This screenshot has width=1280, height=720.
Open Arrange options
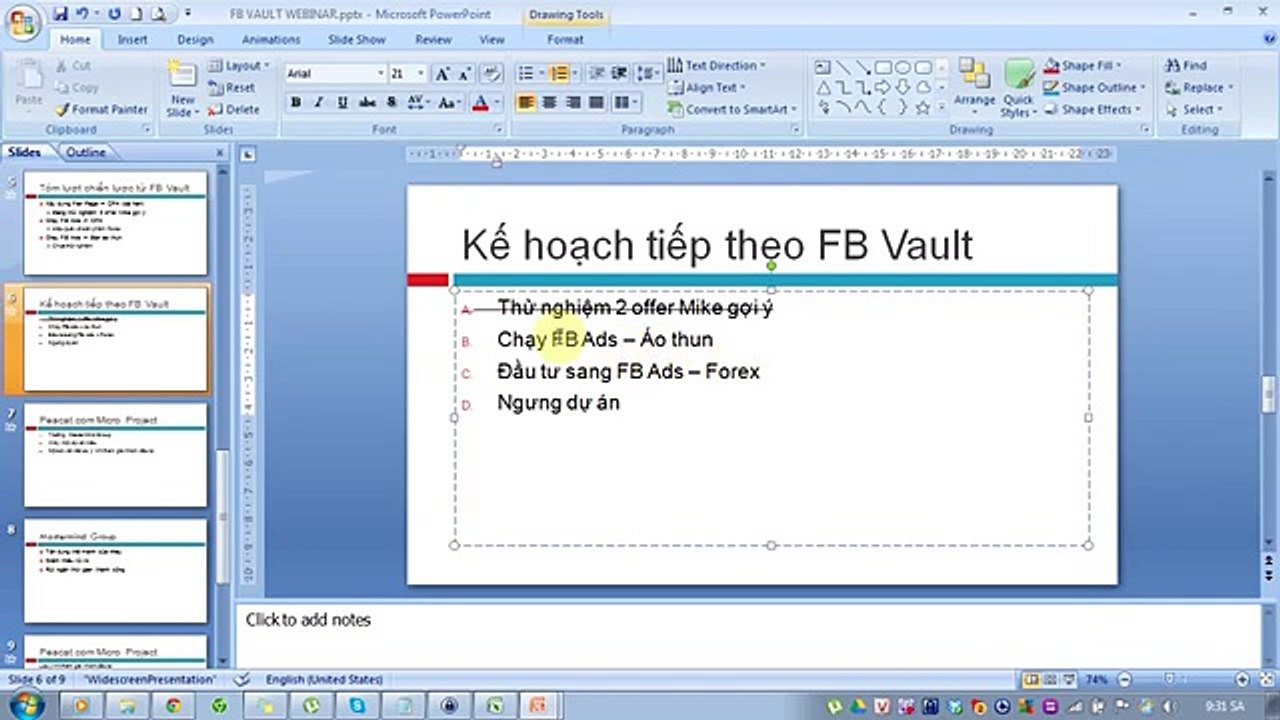tap(974, 85)
